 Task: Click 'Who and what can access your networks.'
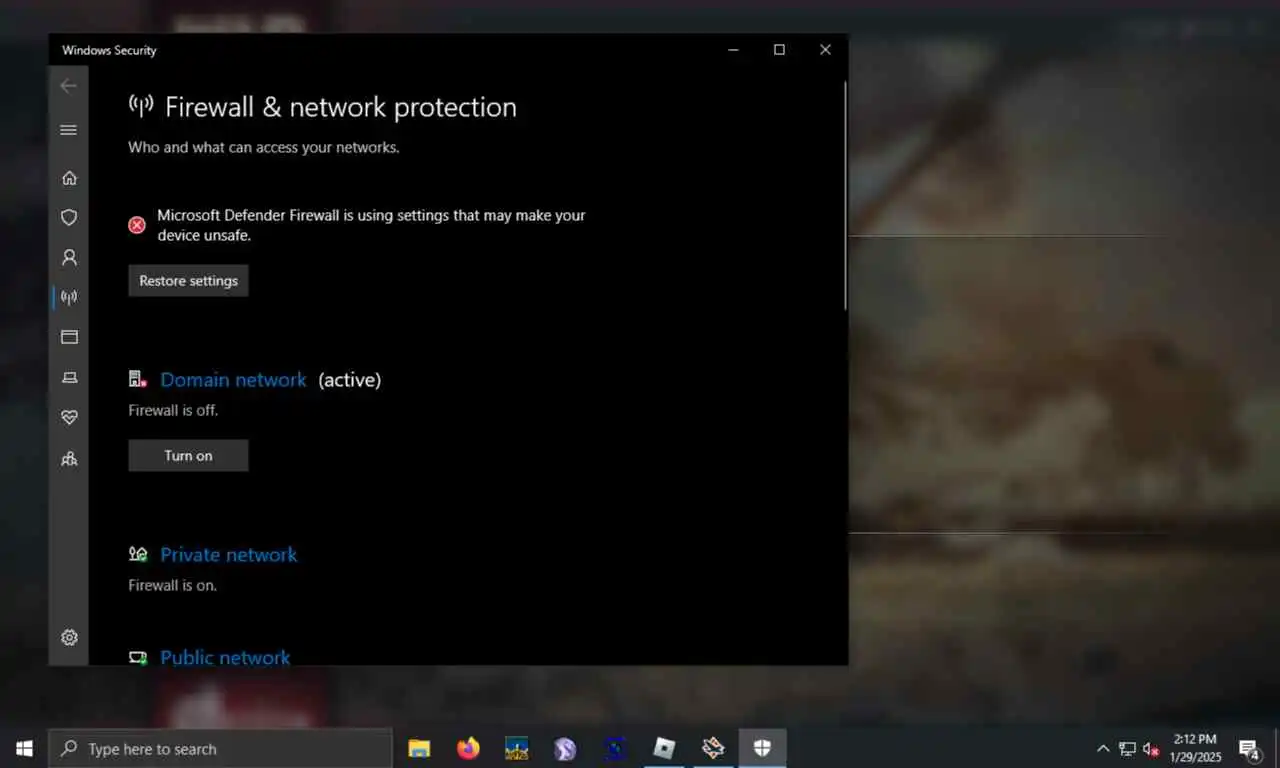coord(264,147)
